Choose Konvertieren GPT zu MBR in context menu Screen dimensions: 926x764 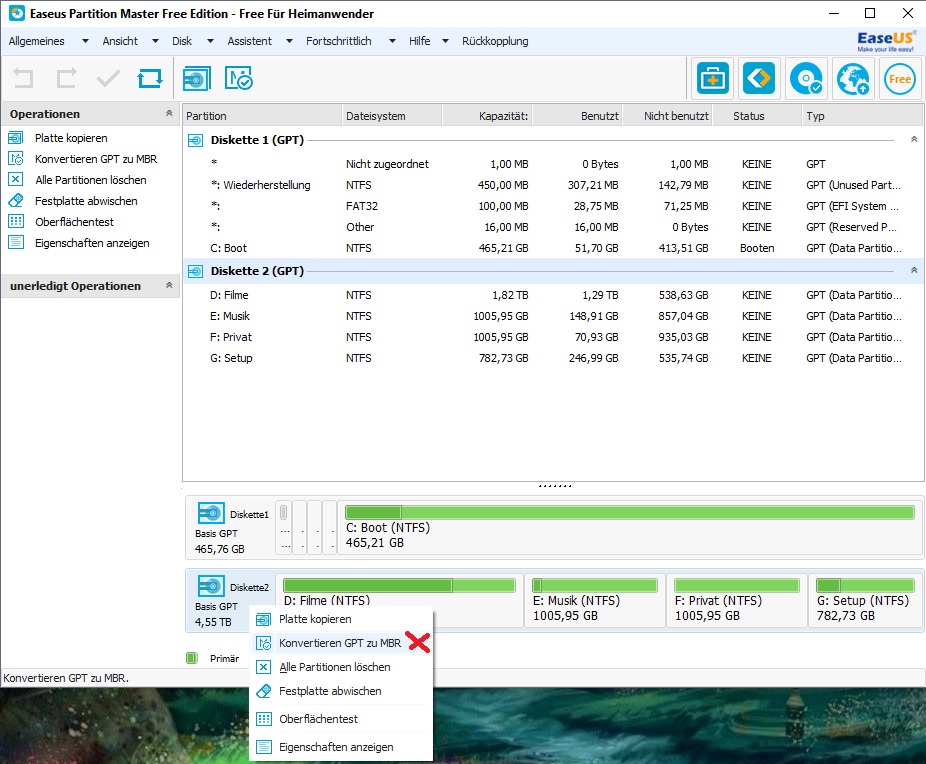point(341,643)
